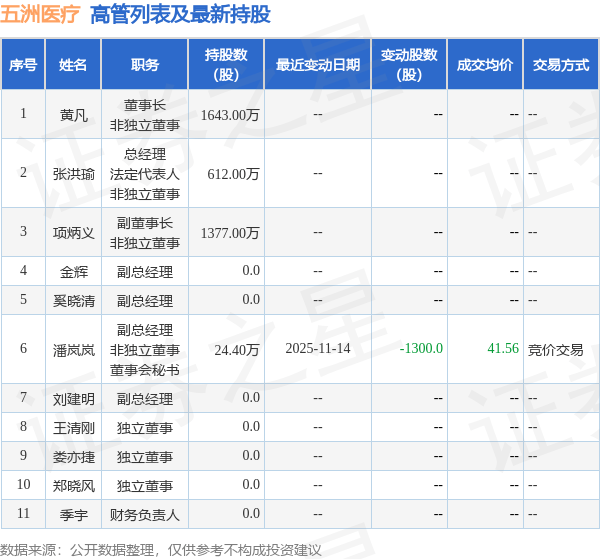This screenshot has width=600, height=559.
Task: Select the 序号 column header
Action: 23,65
